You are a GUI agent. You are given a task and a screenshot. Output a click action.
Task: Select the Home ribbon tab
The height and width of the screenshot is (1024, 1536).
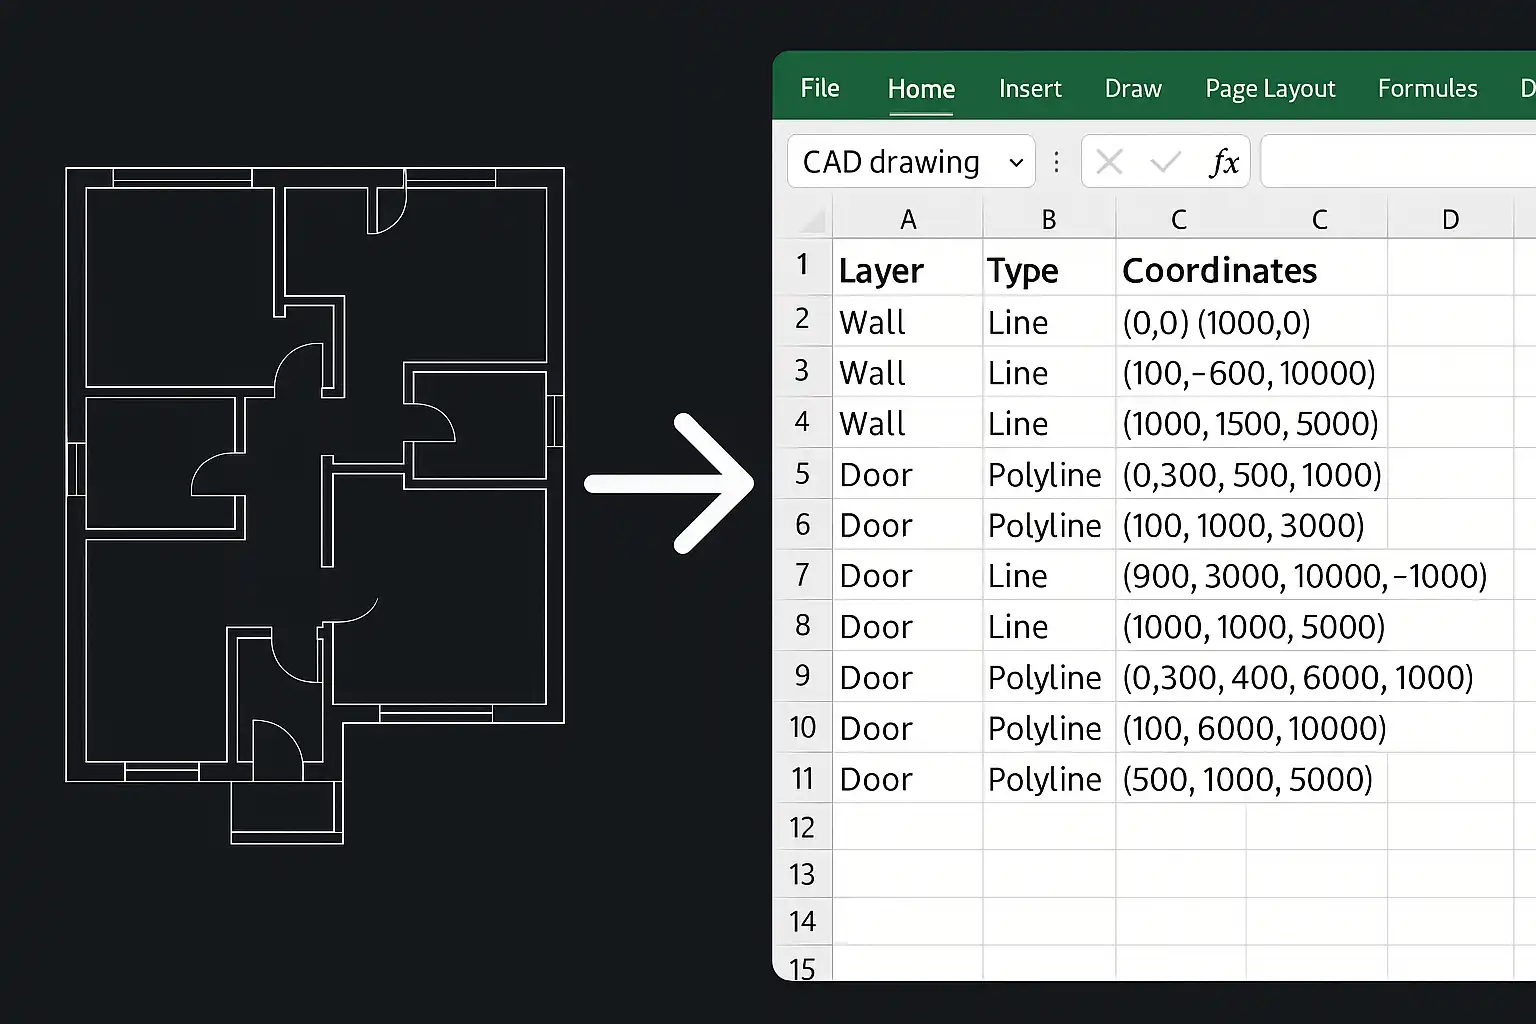(x=921, y=89)
